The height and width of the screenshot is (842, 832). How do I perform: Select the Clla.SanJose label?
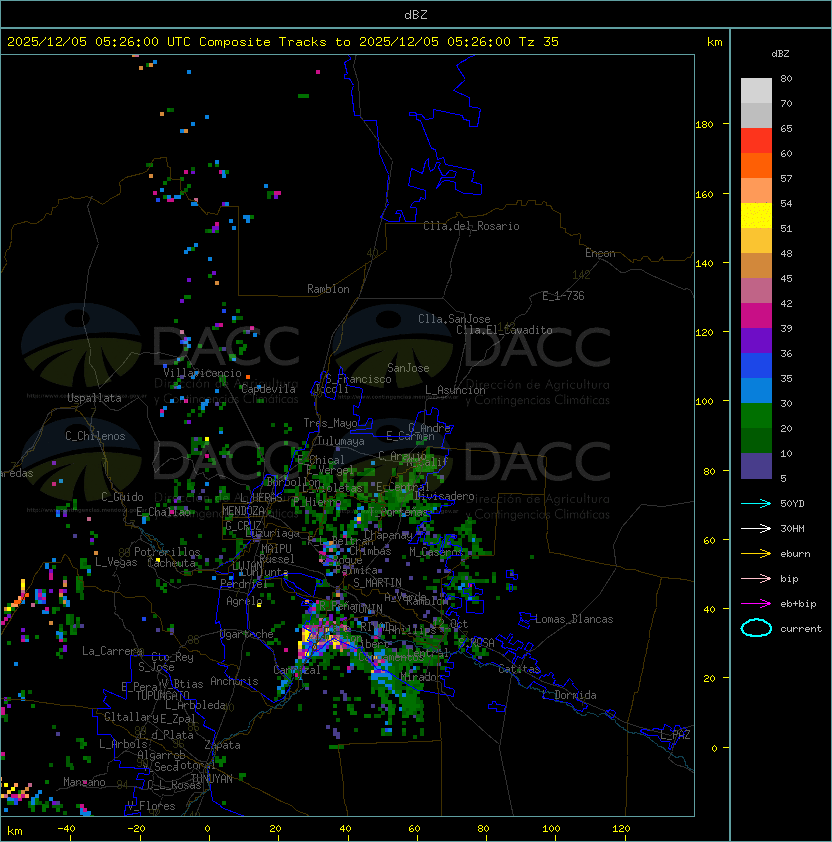coord(454,319)
